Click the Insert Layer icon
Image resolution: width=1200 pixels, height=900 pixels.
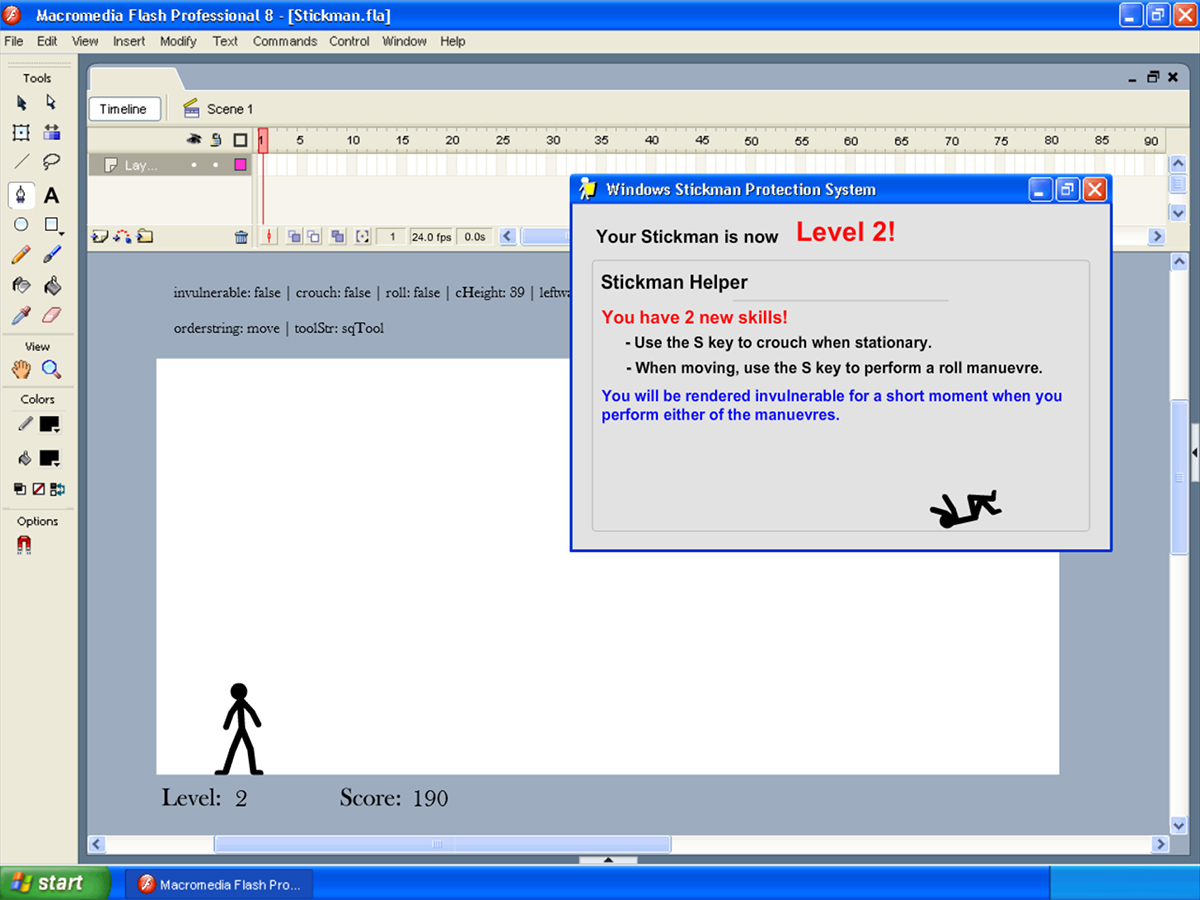coord(100,237)
